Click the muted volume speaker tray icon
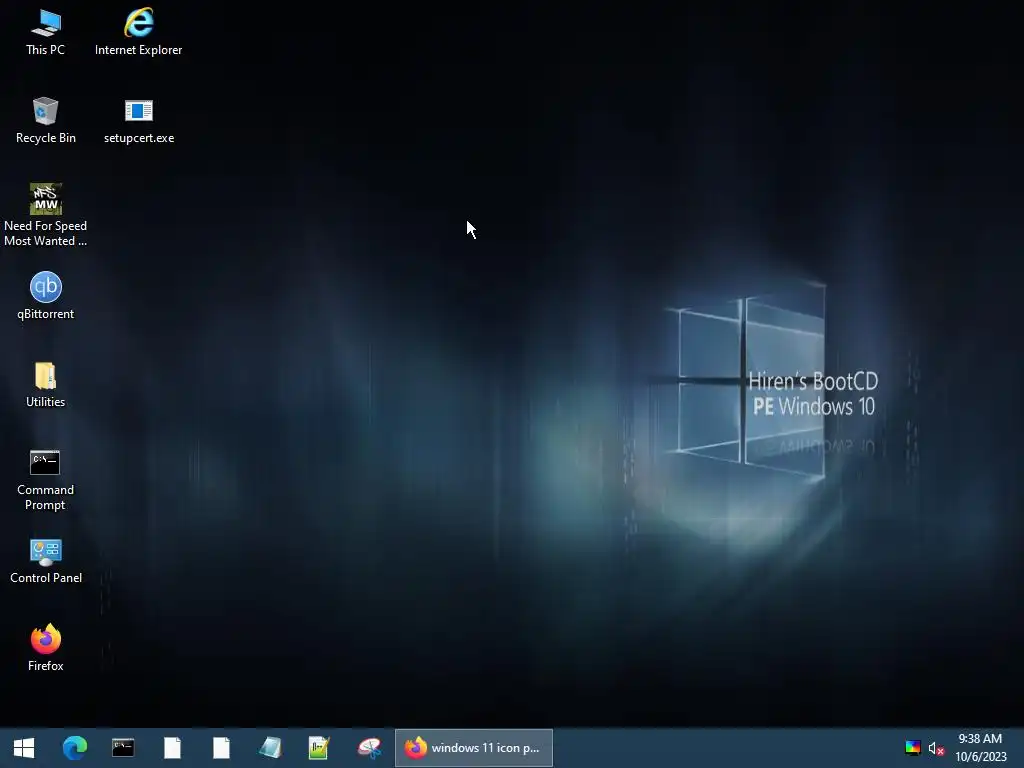 (x=936, y=748)
